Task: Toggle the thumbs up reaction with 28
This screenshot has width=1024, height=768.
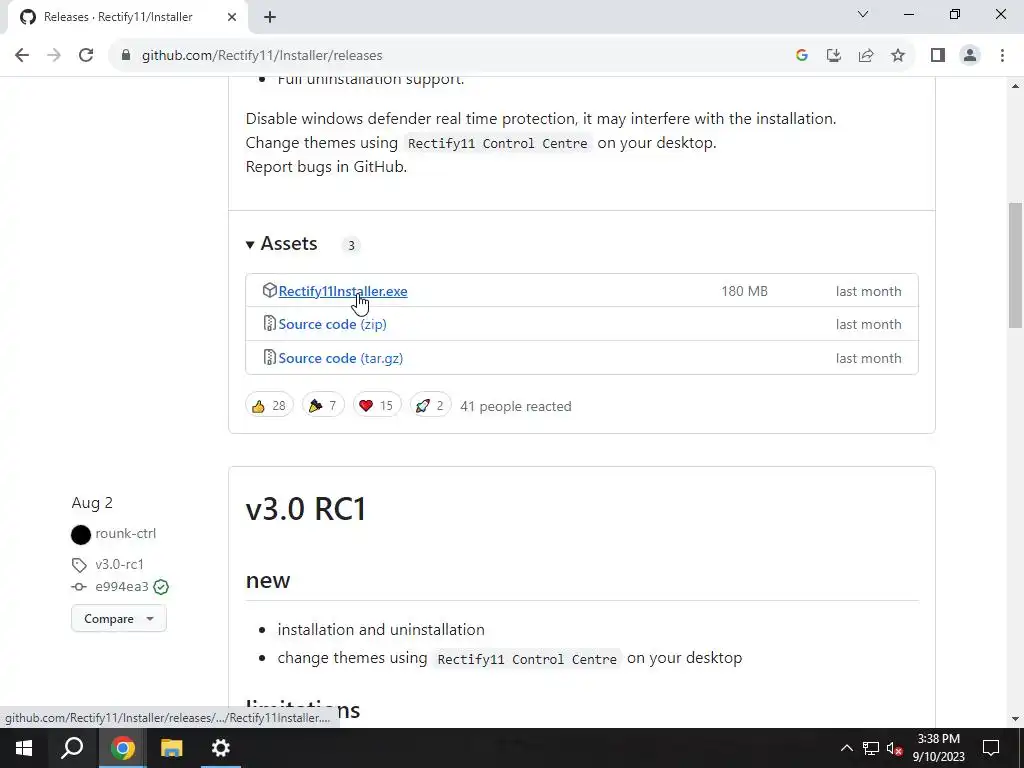Action: point(269,406)
